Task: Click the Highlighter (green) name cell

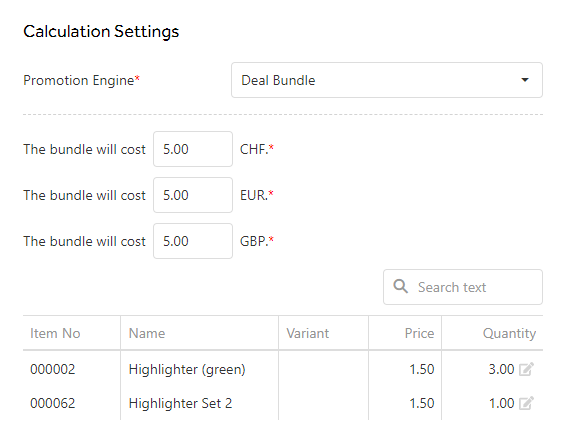Action: pos(187,369)
